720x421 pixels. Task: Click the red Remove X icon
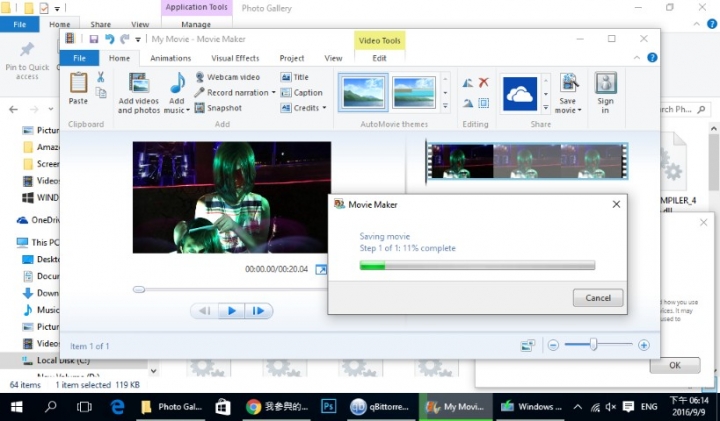484,83
